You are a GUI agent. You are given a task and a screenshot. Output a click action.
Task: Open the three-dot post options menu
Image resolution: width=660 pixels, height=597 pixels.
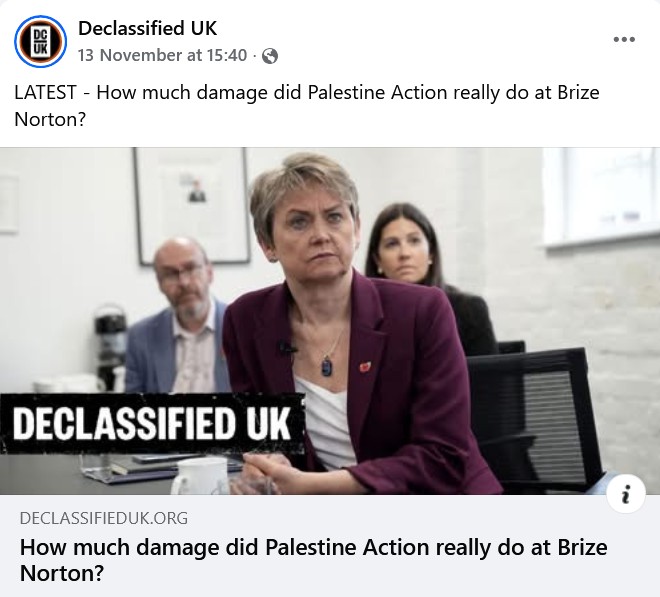point(624,40)
